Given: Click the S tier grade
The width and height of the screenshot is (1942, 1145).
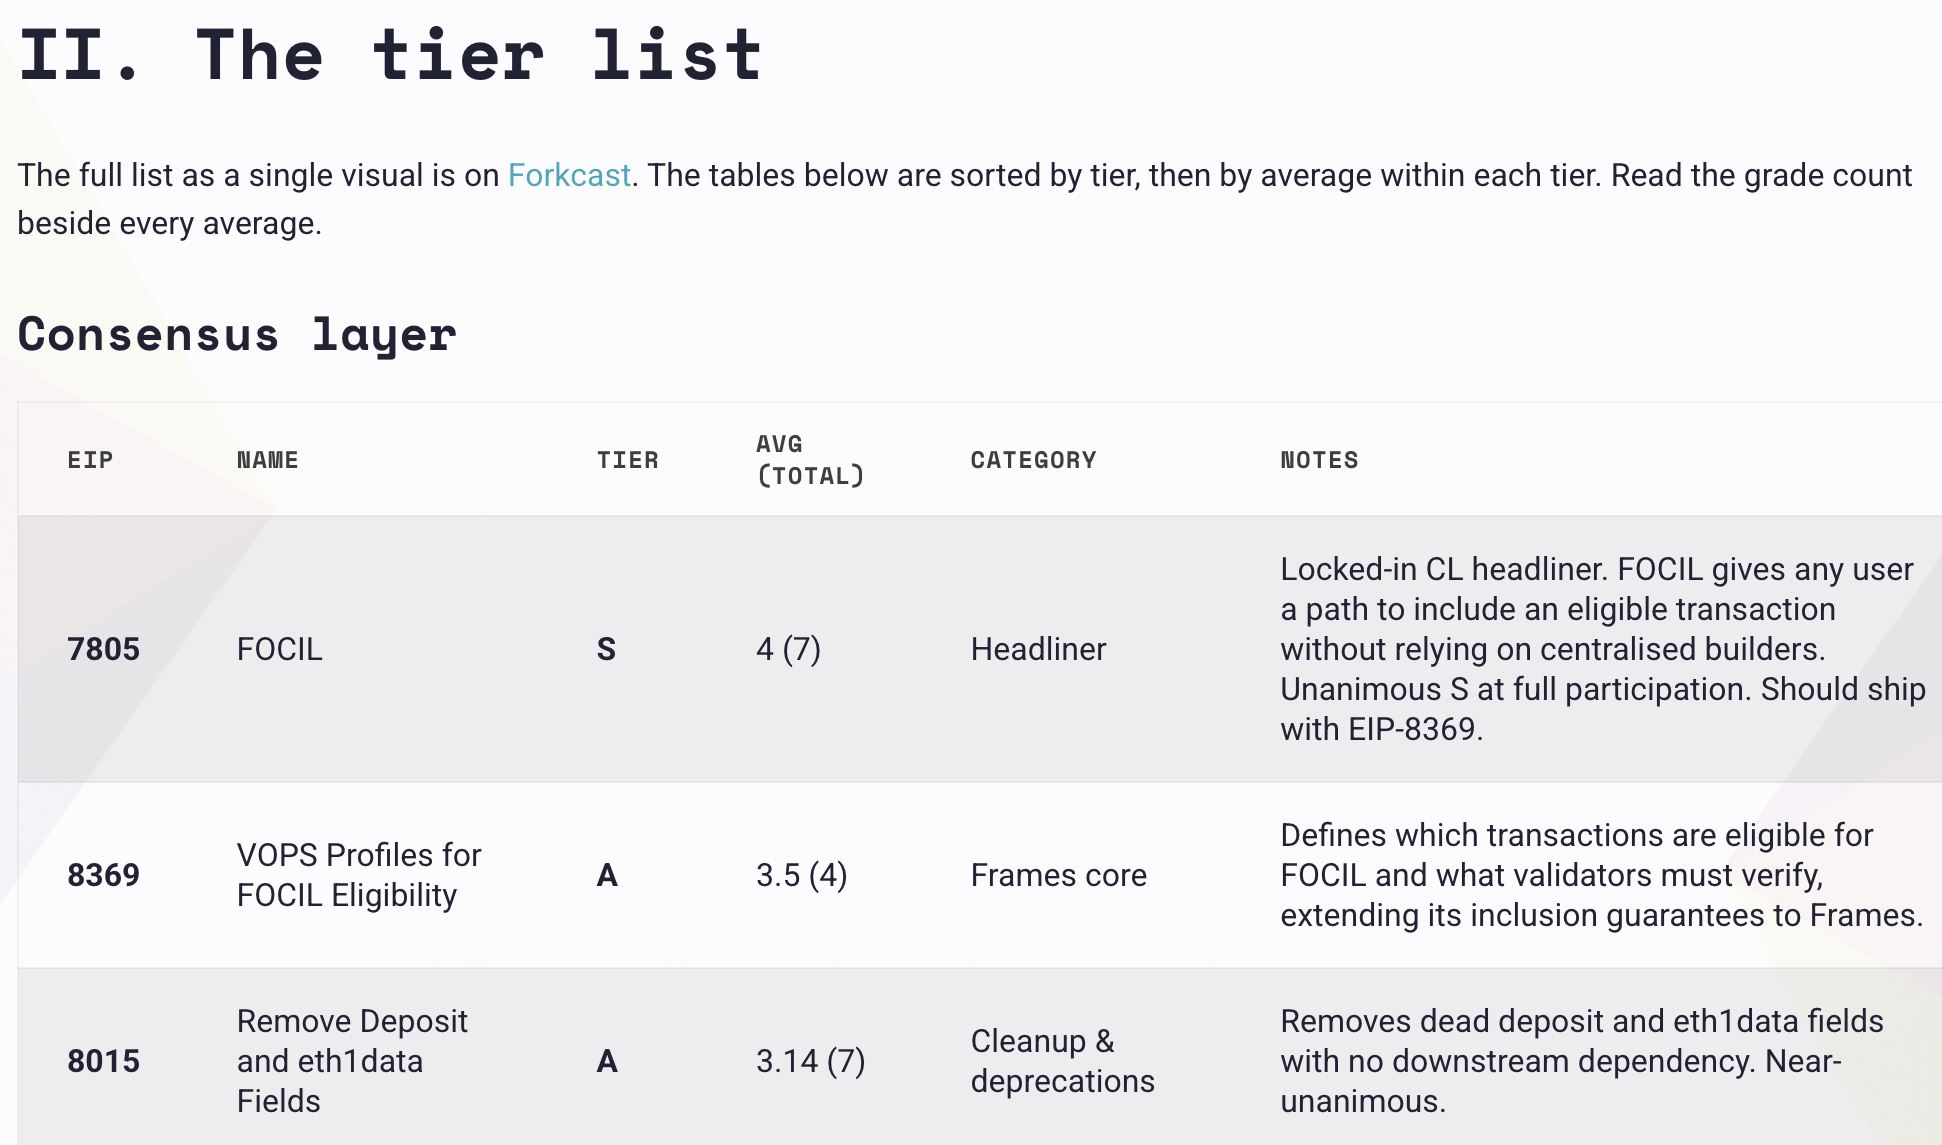Looking at the screenshot, I should coord(606,649).
